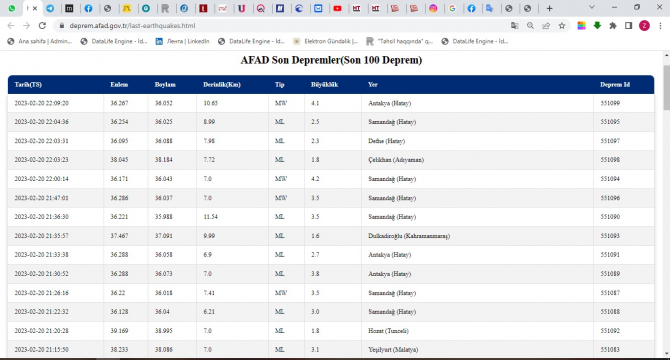Open the Elektron Gündəlik bookmark
This screenshot has width=670, height=360.
(x=326, y=41)
